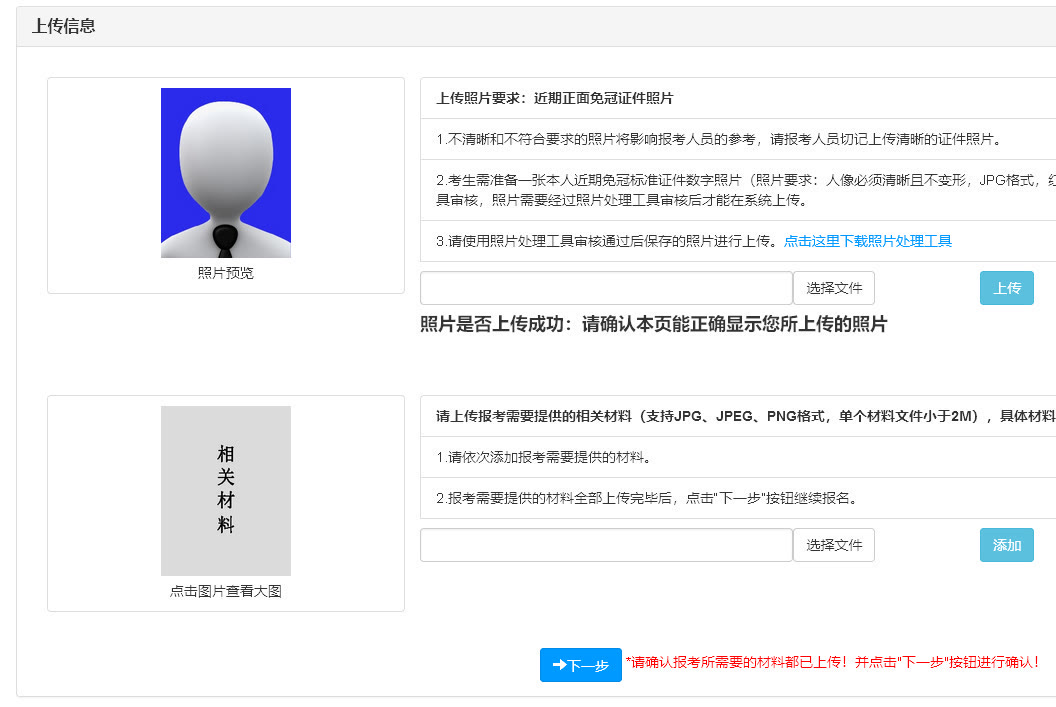Click the 照片是否上传成功 confirmation heading

click(x=653, y=324)
